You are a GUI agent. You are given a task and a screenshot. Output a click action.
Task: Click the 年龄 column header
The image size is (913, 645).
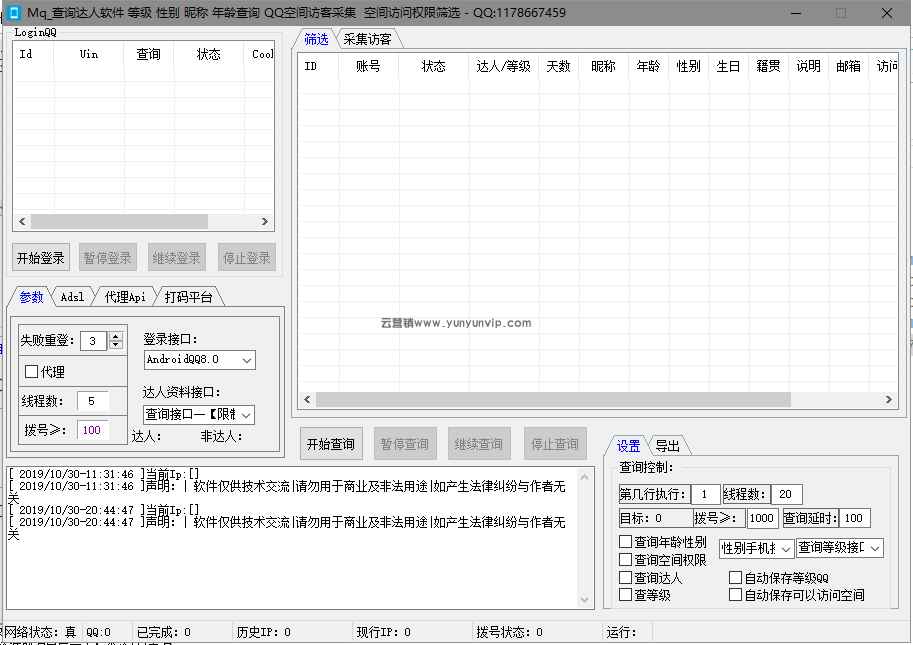tap(648, 66)
